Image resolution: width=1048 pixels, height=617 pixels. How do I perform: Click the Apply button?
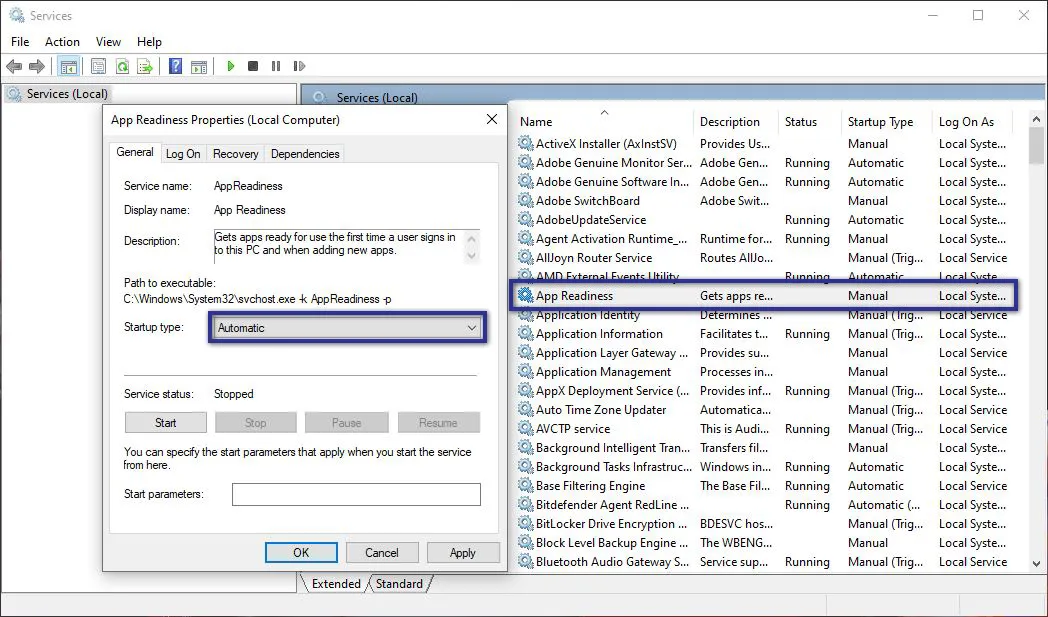463,552
